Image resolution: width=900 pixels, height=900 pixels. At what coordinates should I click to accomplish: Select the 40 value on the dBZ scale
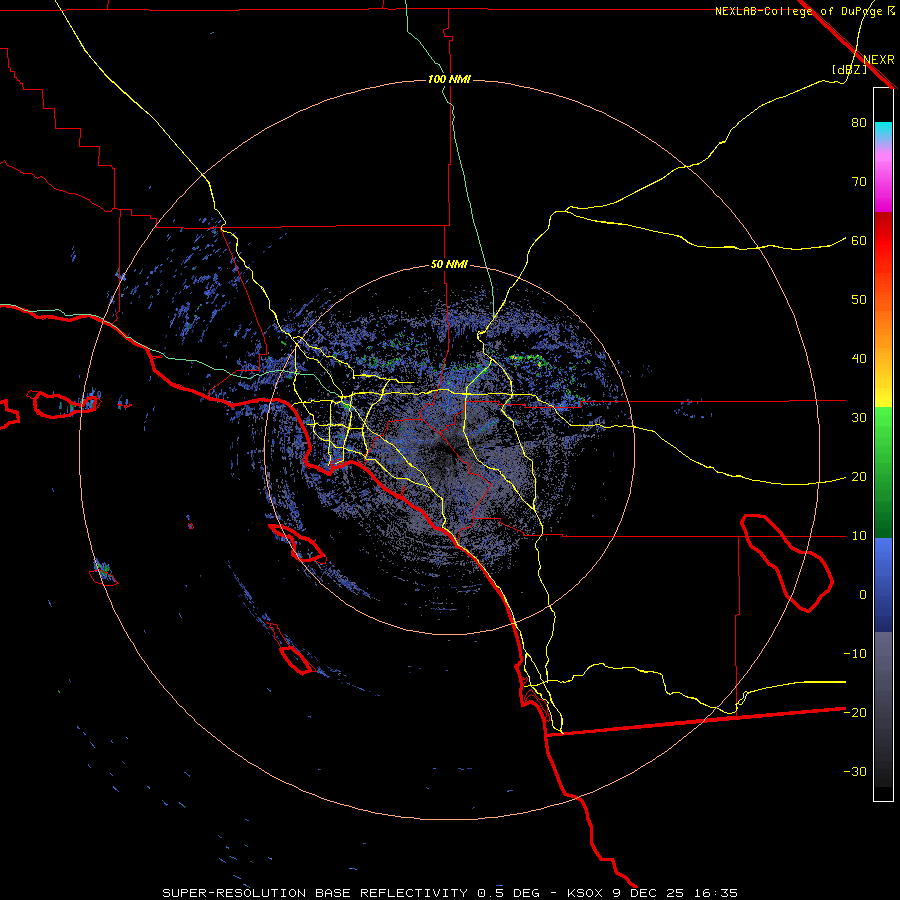(859, 359)
